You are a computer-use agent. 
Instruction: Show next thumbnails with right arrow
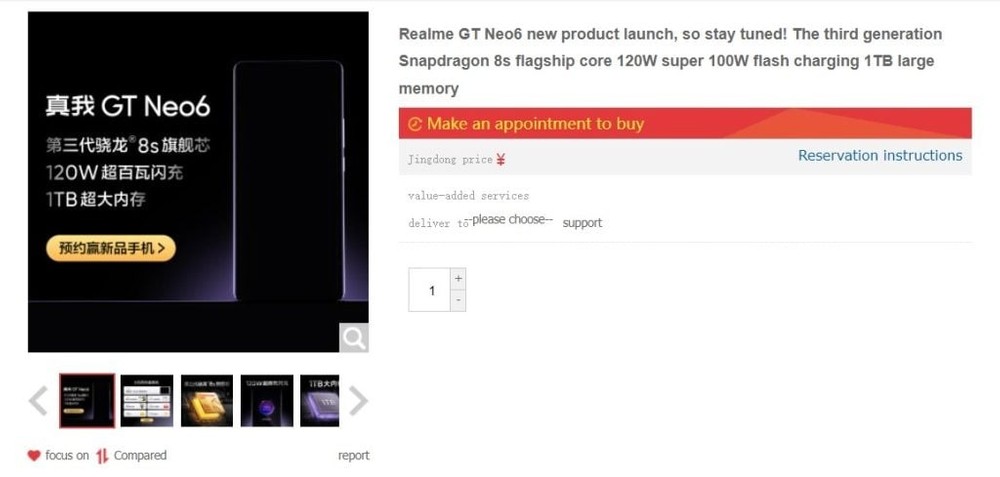click(x=358, y=400)
